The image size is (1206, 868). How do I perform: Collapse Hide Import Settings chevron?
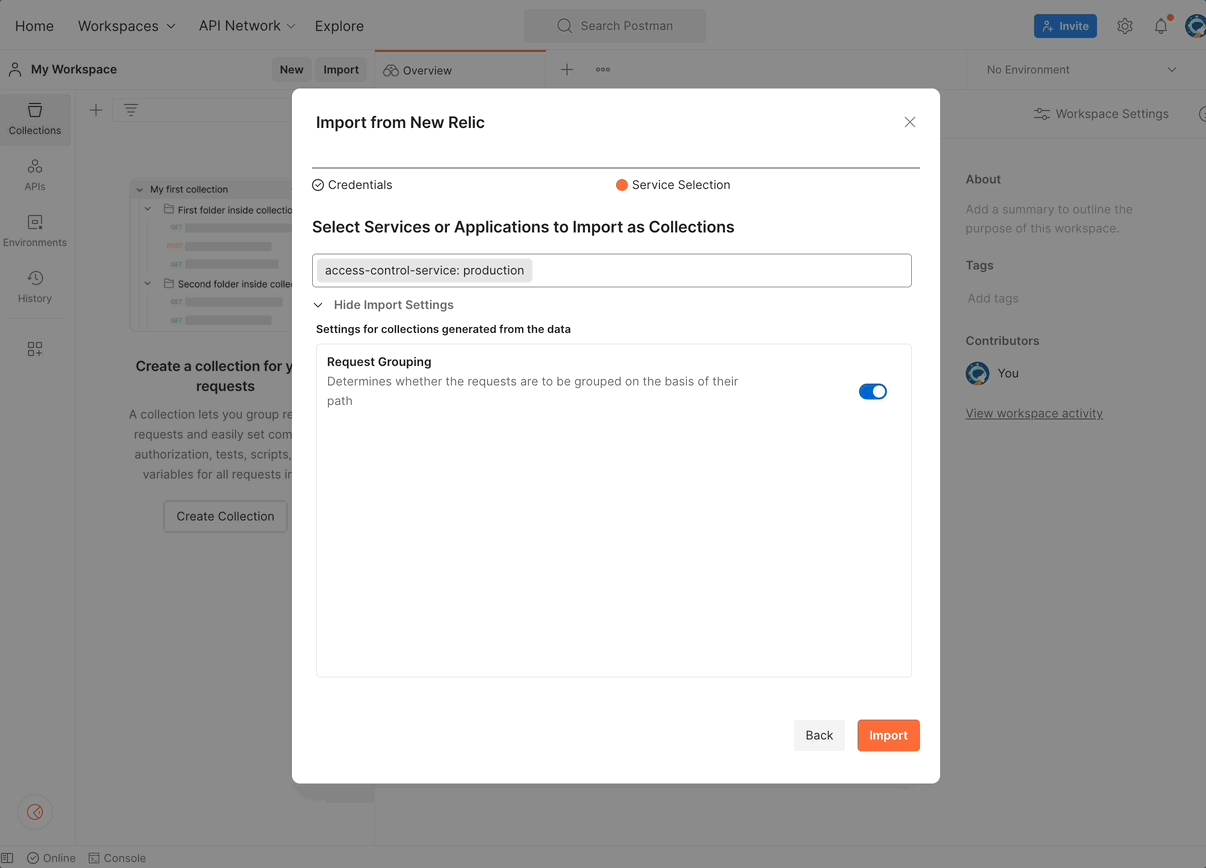pyautogui.click(x=318, y=305)
